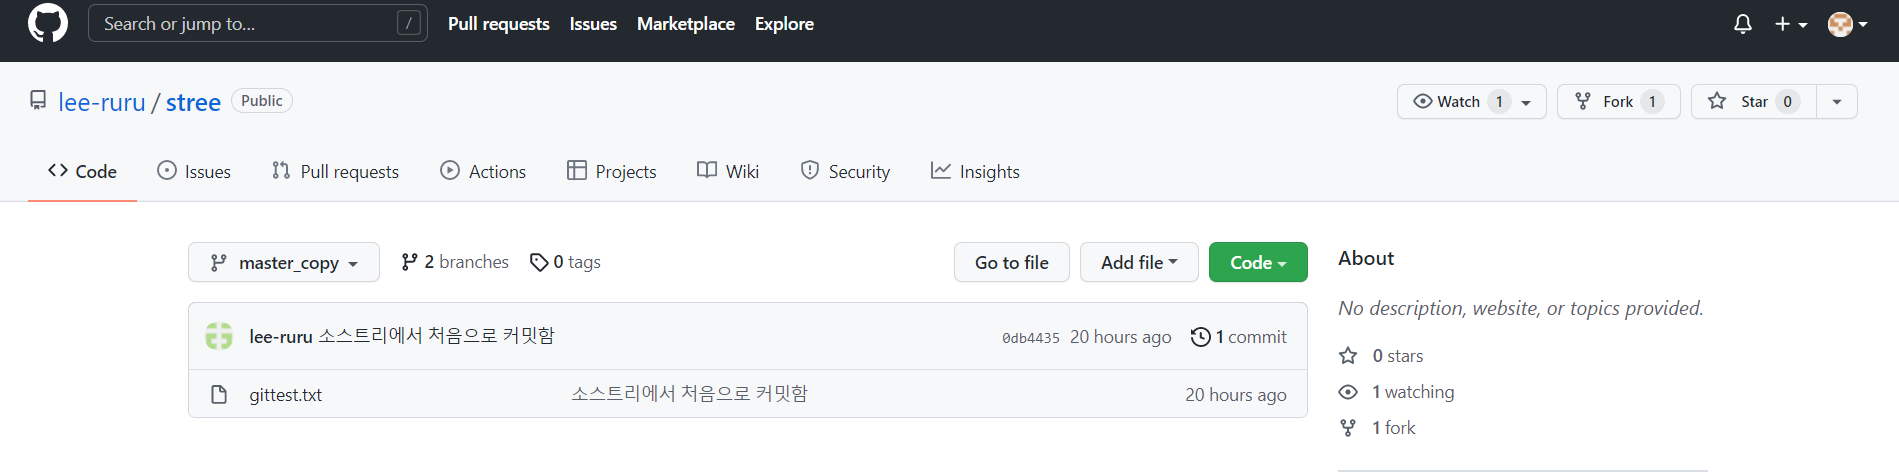This screenshot has height=476, width=1899.
Task: Open commit hash 0db4435
Action: [x=1031, y=338]
